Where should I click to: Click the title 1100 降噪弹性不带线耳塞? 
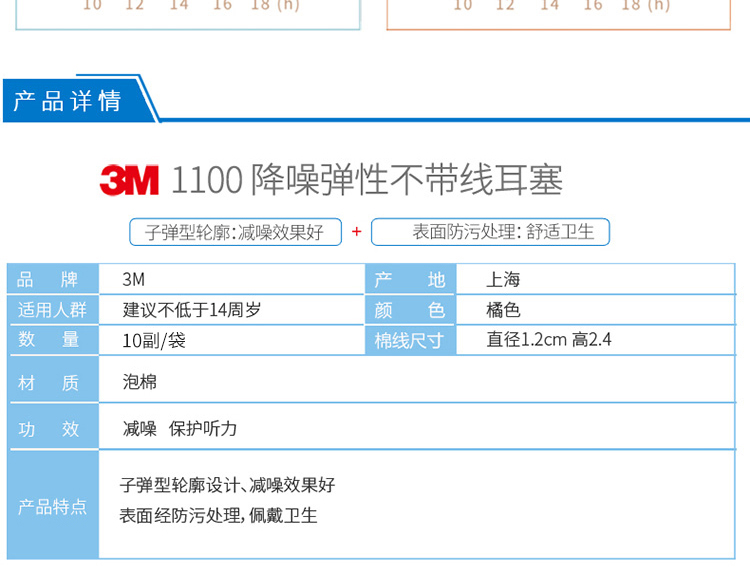[367, 180]
